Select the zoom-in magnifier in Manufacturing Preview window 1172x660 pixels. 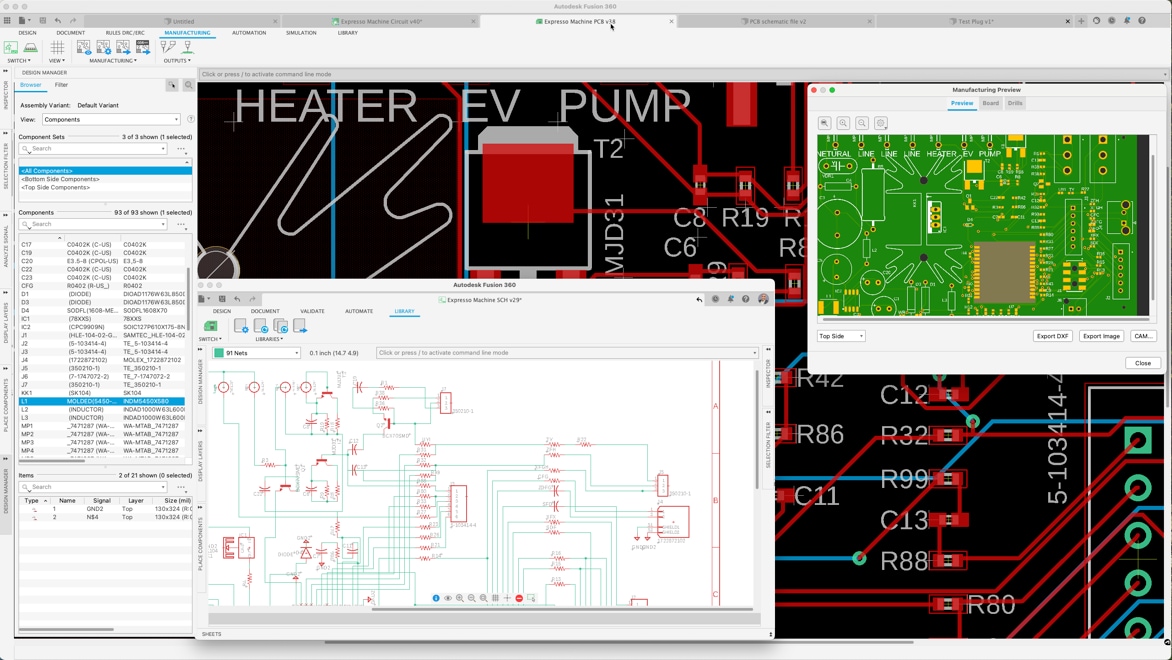(x=843, y=123)
